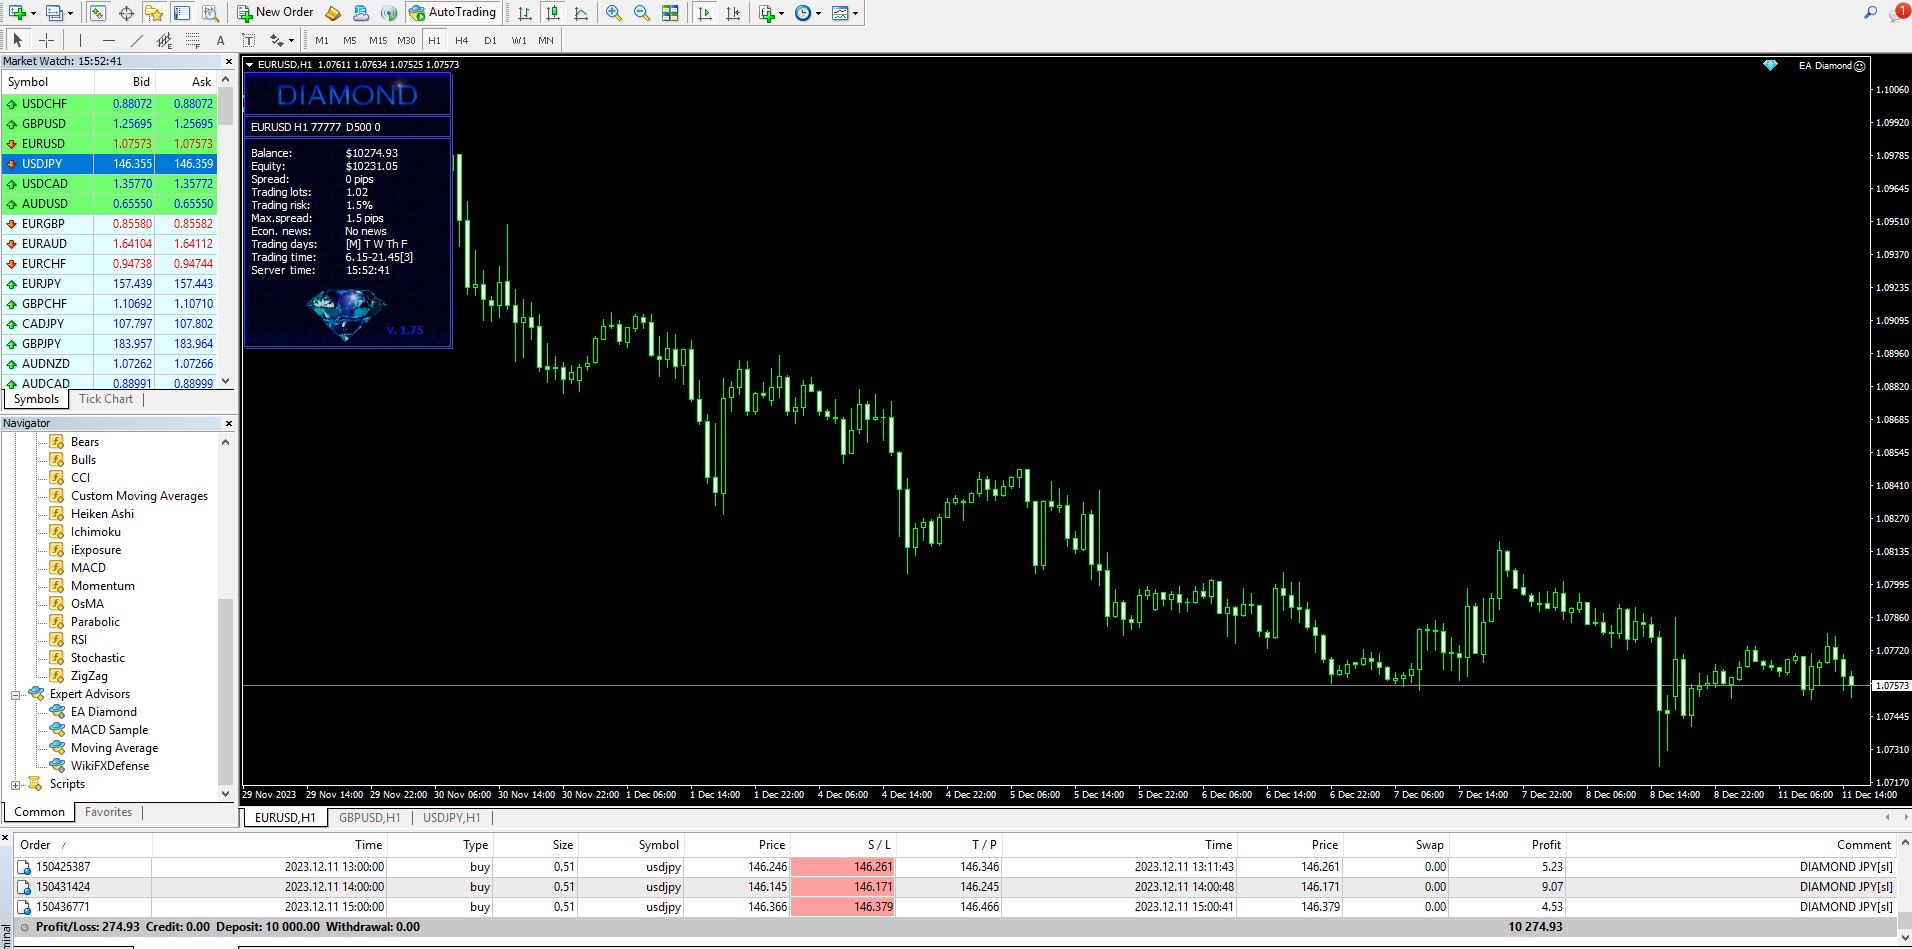Open a new chart window
Screen dimensions: 1912x949
[x=16, y=13]
